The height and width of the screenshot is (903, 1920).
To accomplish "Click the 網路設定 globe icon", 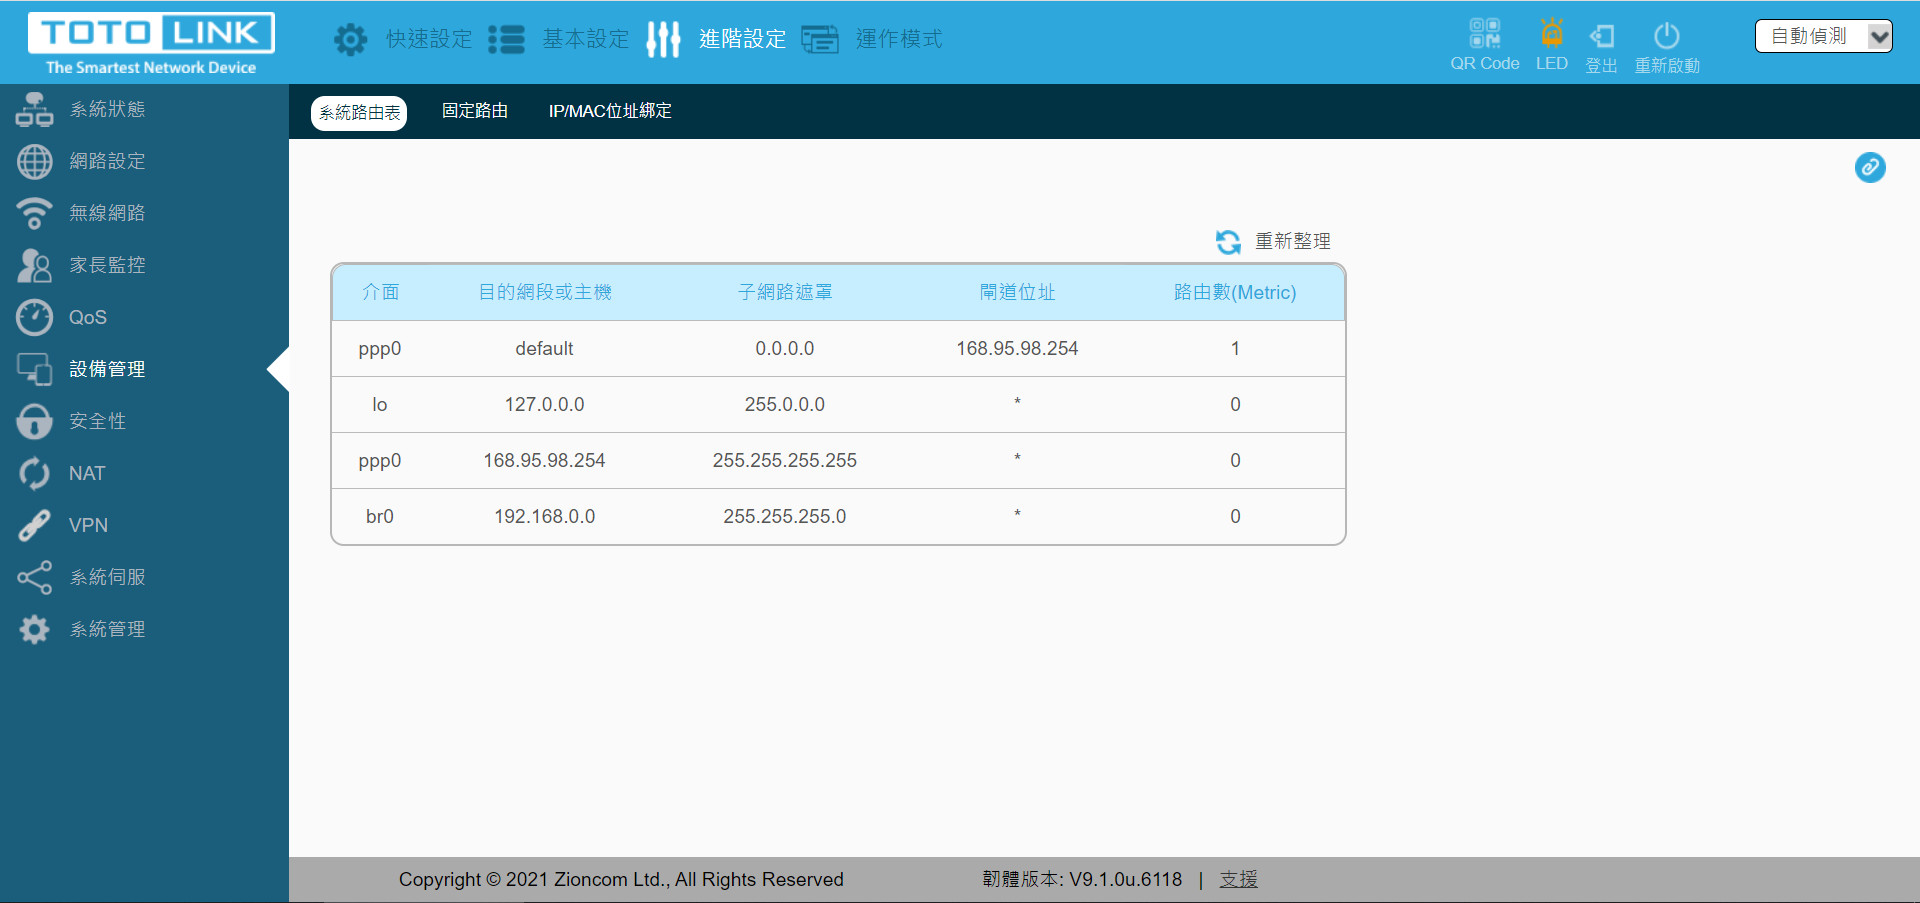I will pos(34,161).
